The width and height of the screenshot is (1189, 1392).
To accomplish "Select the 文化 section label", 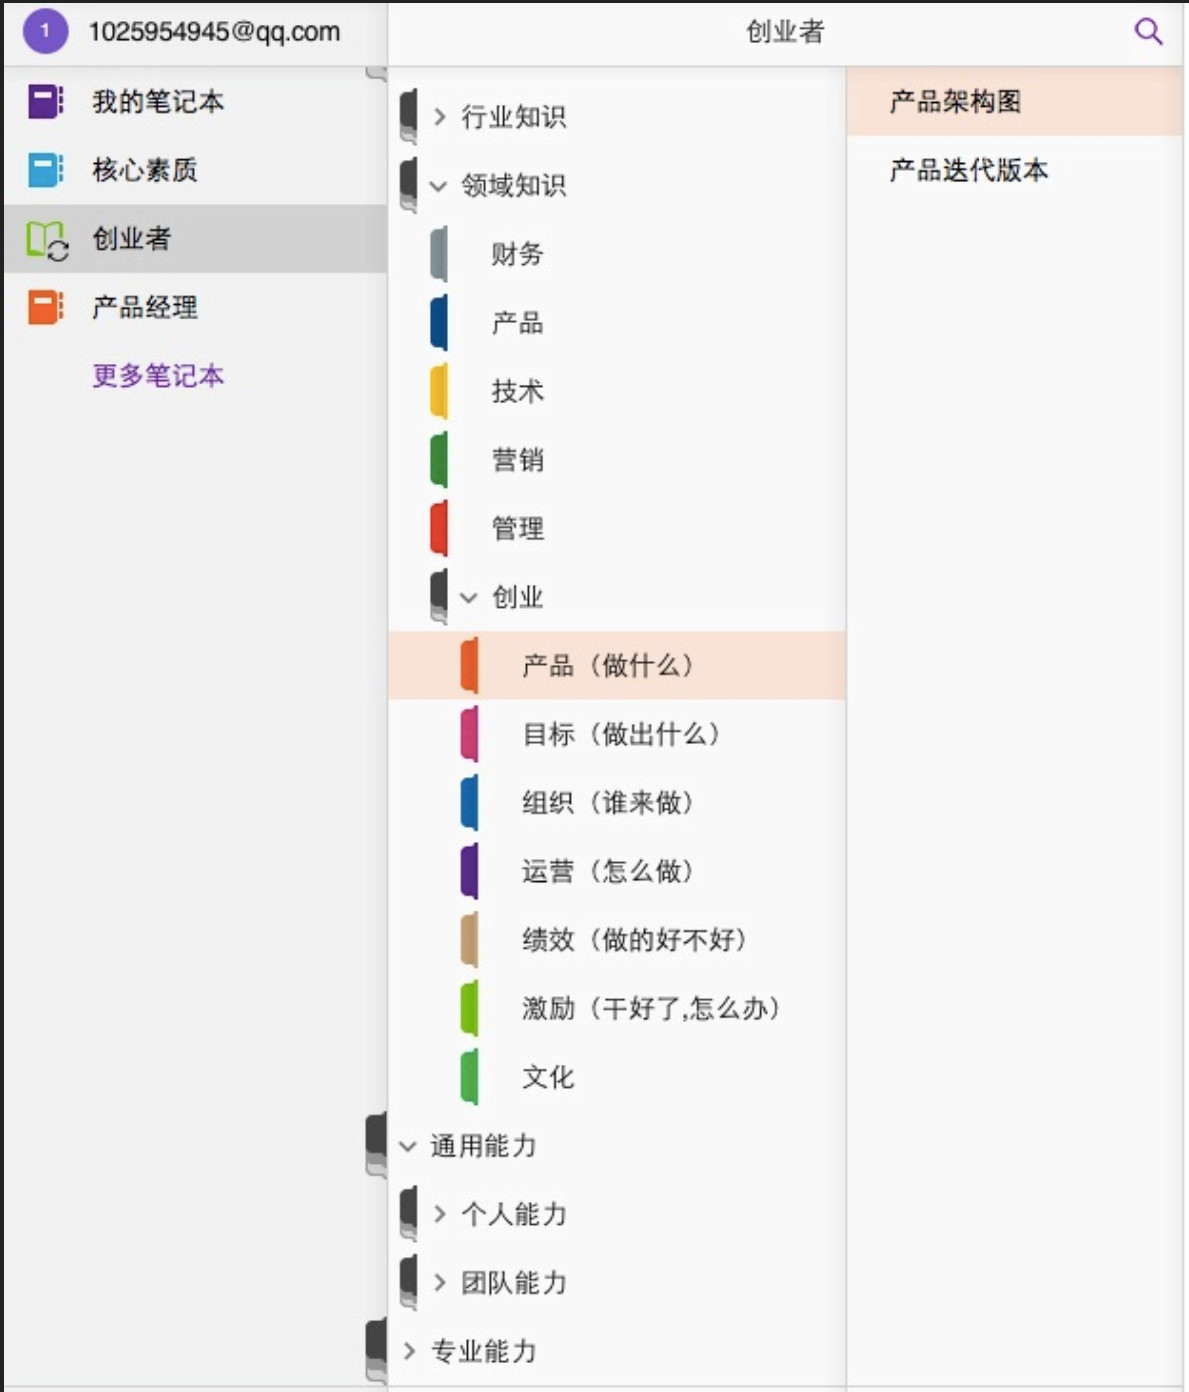I will tap(548, 1077).
